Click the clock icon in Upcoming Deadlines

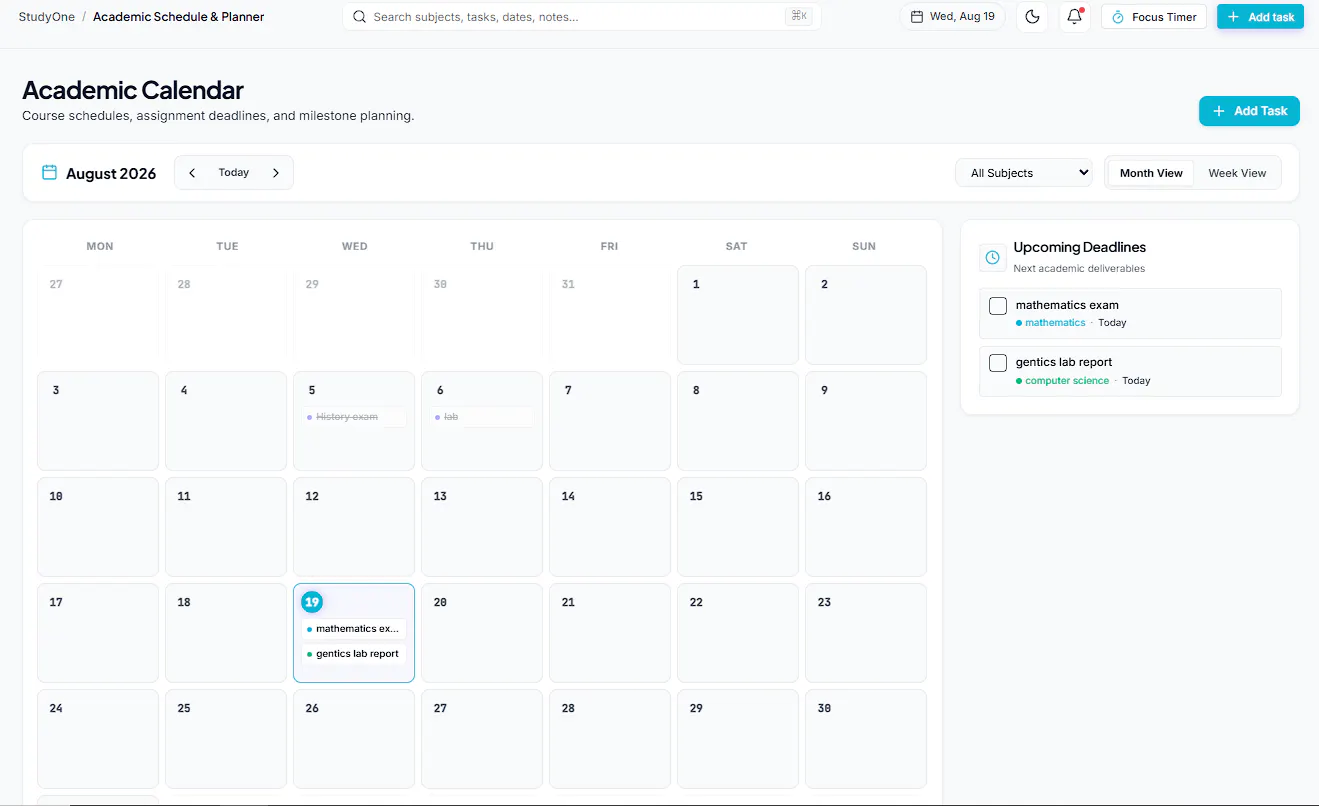tap(992, 257)
